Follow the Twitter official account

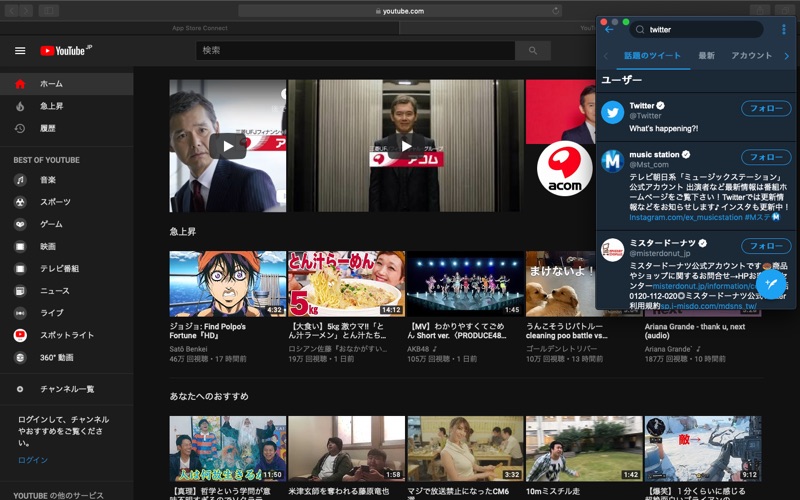click(x=765, y=108)
